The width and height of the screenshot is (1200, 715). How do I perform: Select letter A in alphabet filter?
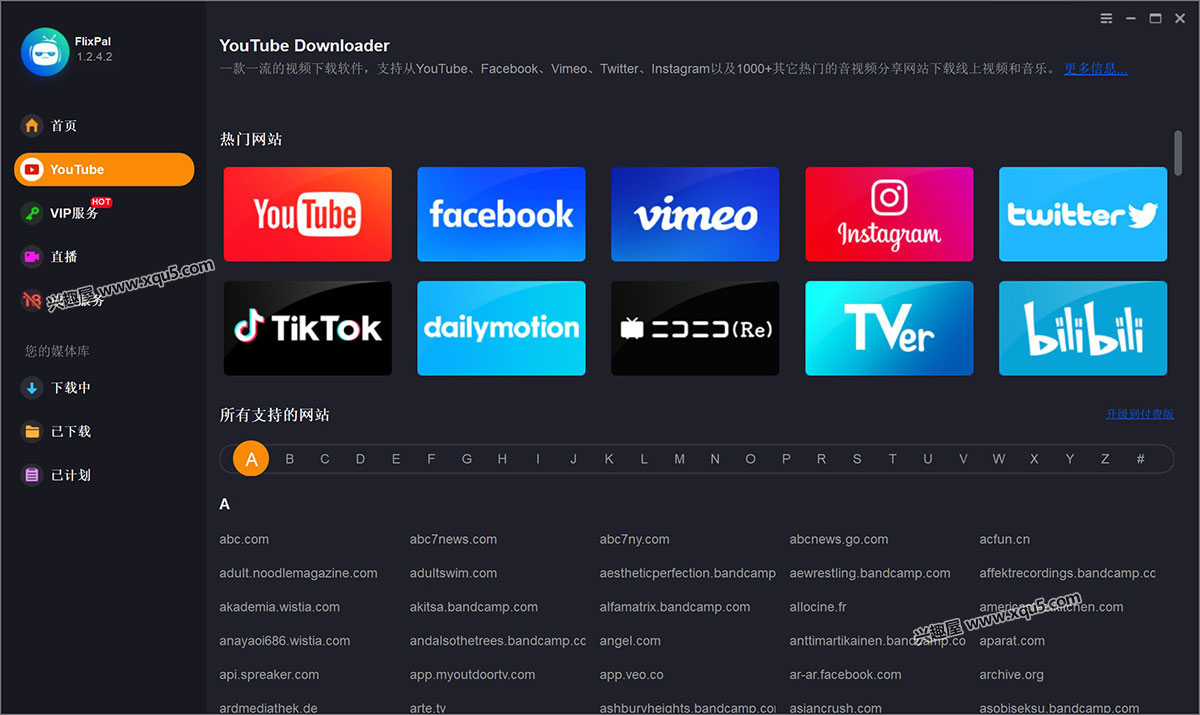(251, 459)
